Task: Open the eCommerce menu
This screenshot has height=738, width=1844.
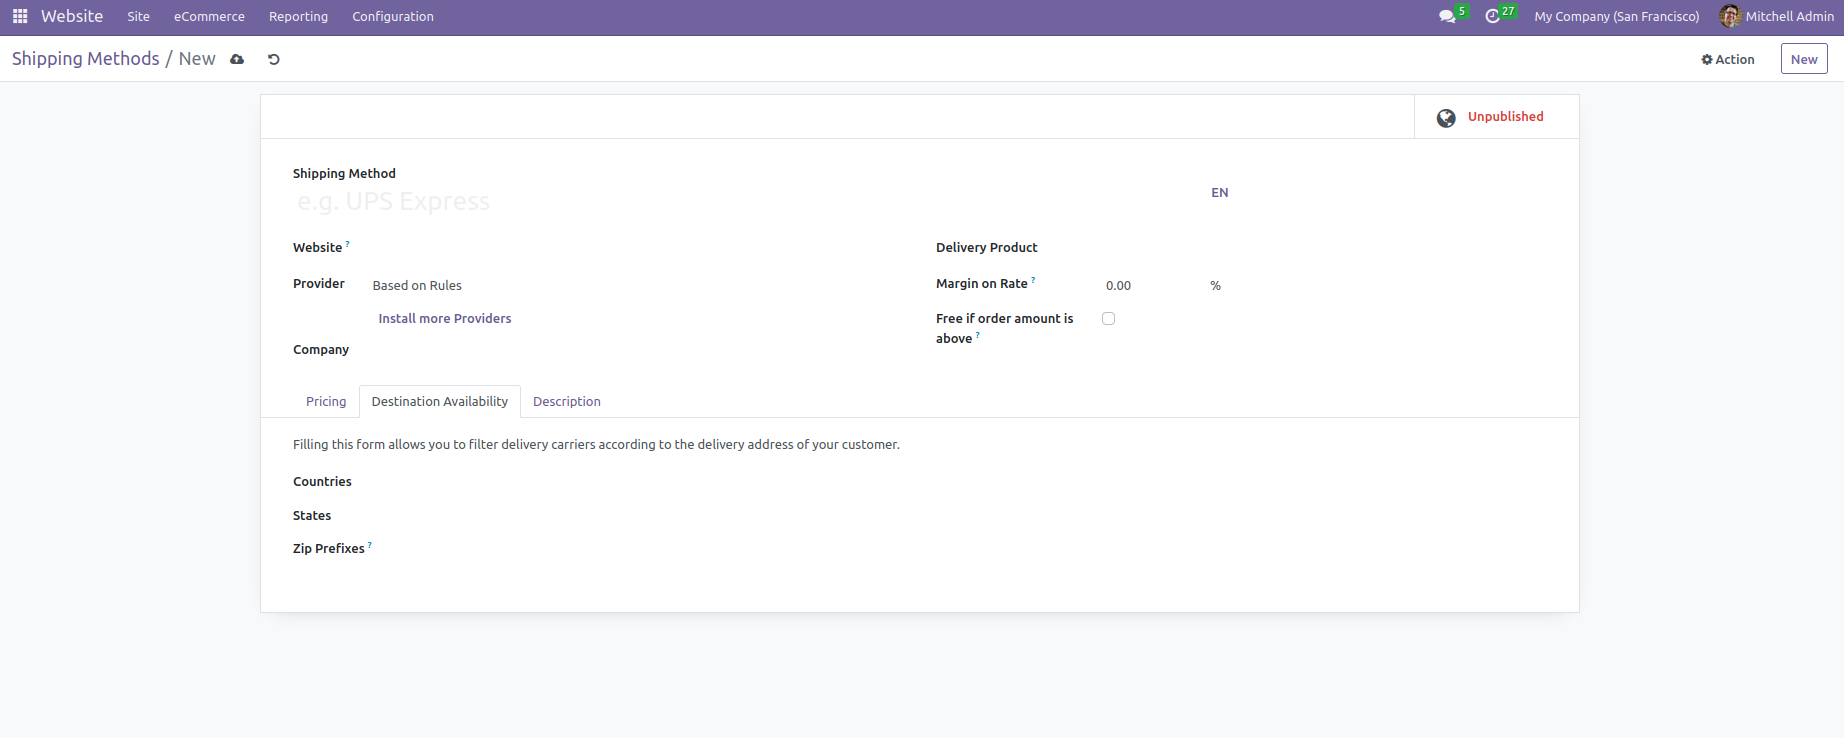Action: 209,16
